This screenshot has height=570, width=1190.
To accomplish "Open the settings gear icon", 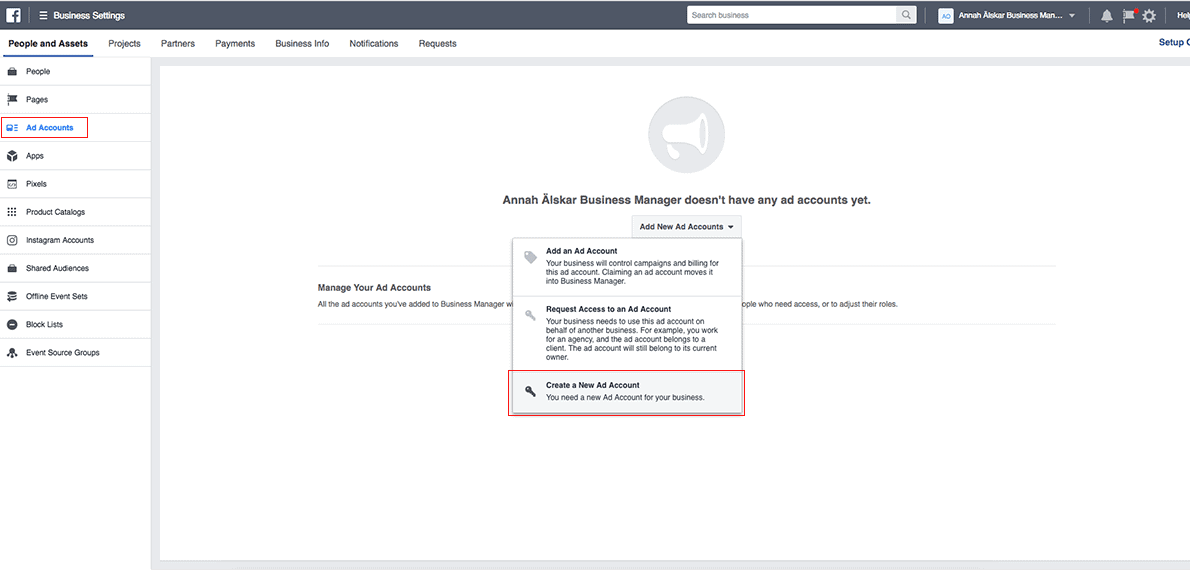I will 1149,16.
